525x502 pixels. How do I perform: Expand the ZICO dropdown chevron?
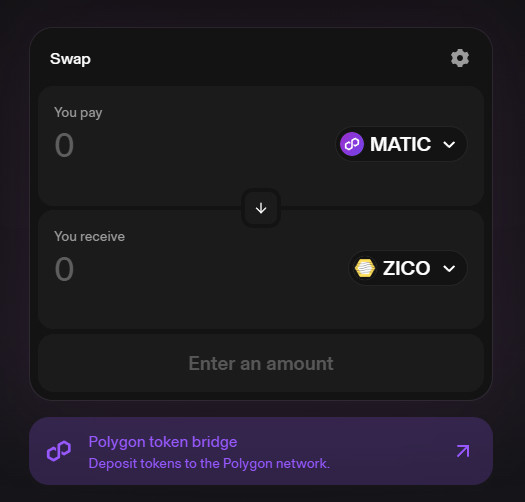pos(449,268)
